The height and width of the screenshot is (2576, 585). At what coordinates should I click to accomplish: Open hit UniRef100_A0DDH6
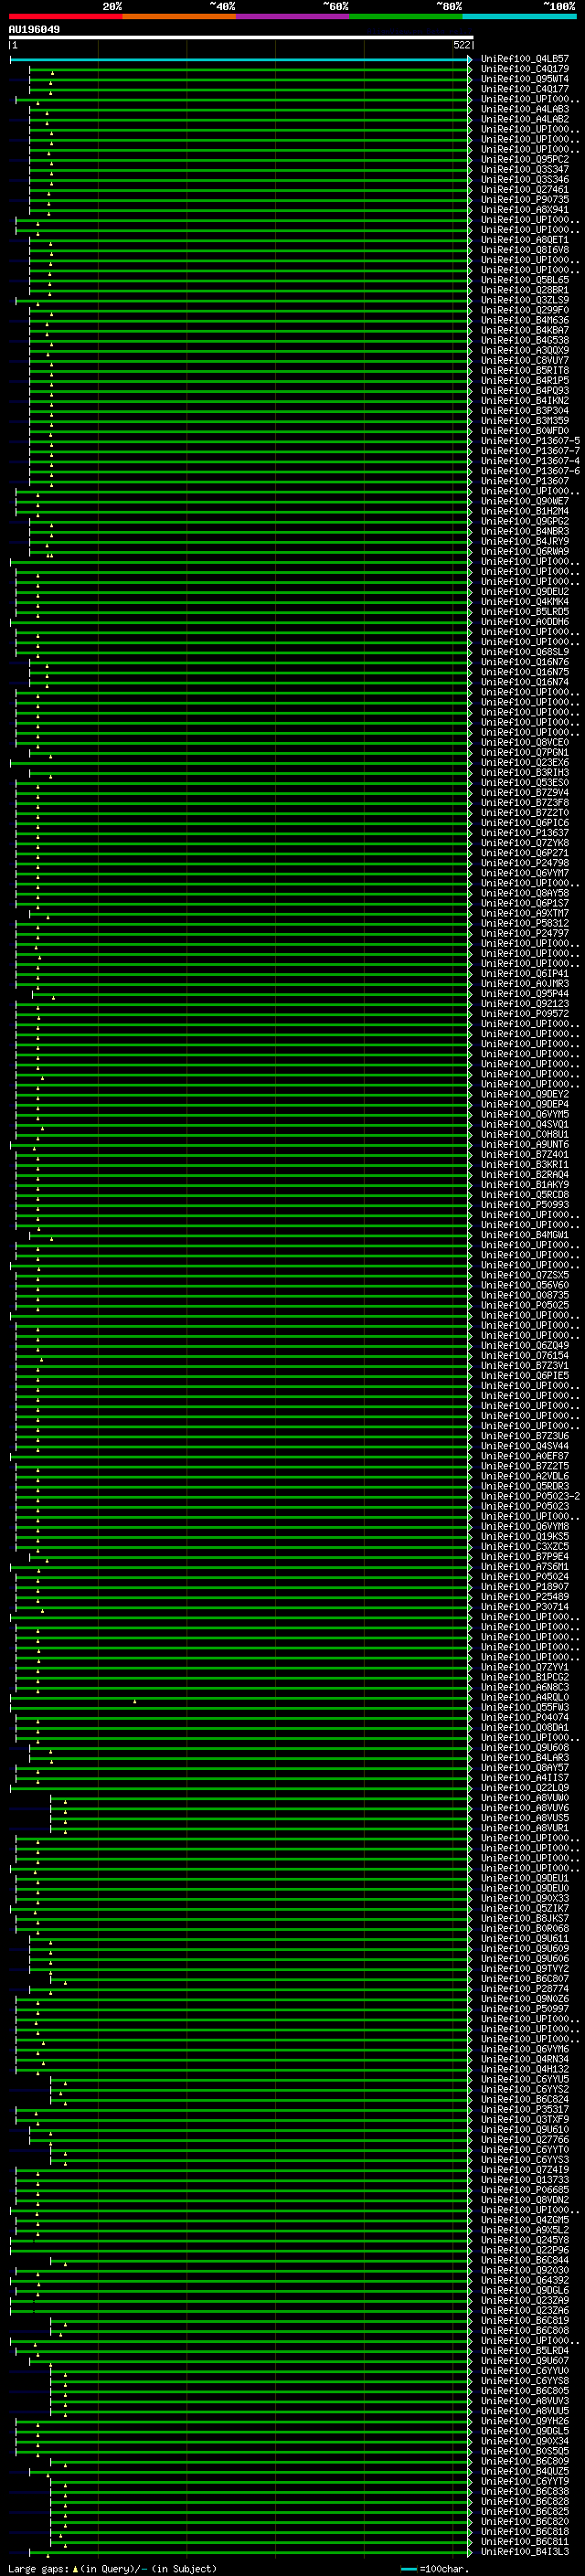pyautogui.click(x=525, y=621)
